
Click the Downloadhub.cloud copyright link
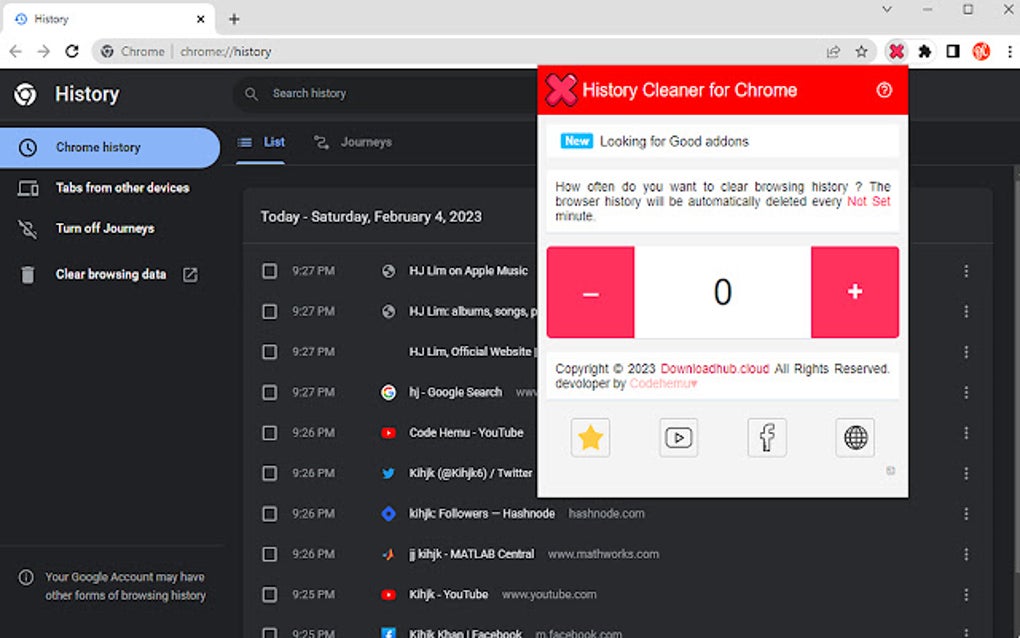[x=714, y=368]
